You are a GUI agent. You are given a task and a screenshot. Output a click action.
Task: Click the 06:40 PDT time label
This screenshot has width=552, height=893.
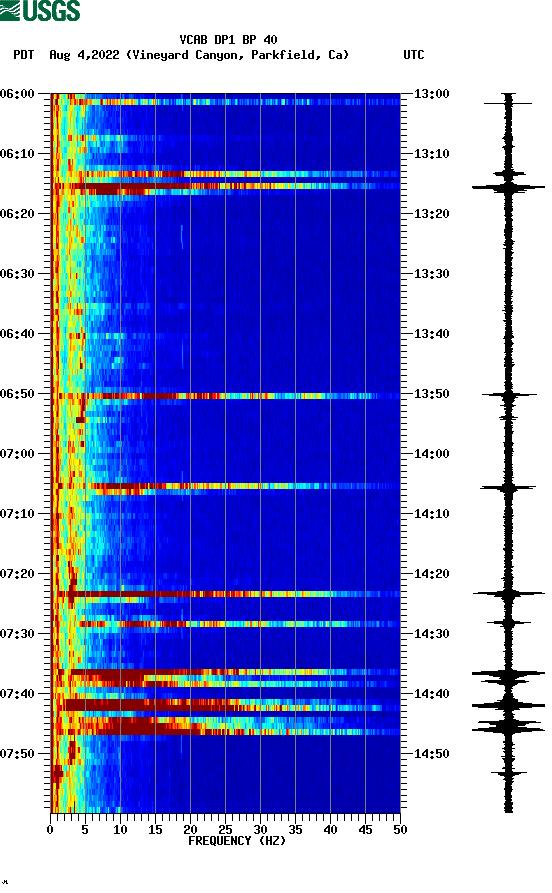17,334
